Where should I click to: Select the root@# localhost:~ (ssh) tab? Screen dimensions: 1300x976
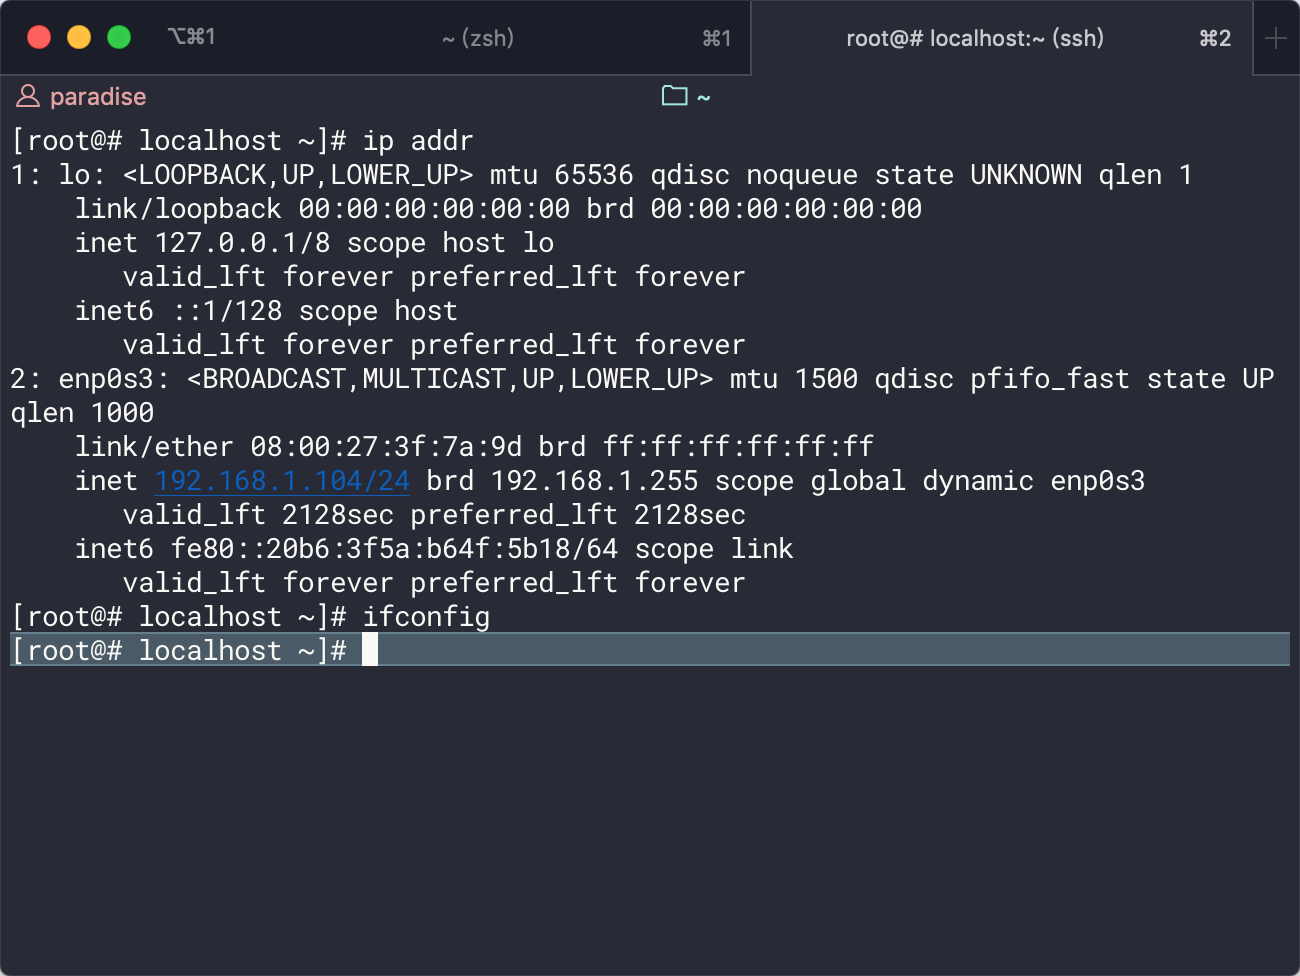[x=1001, y=38]
